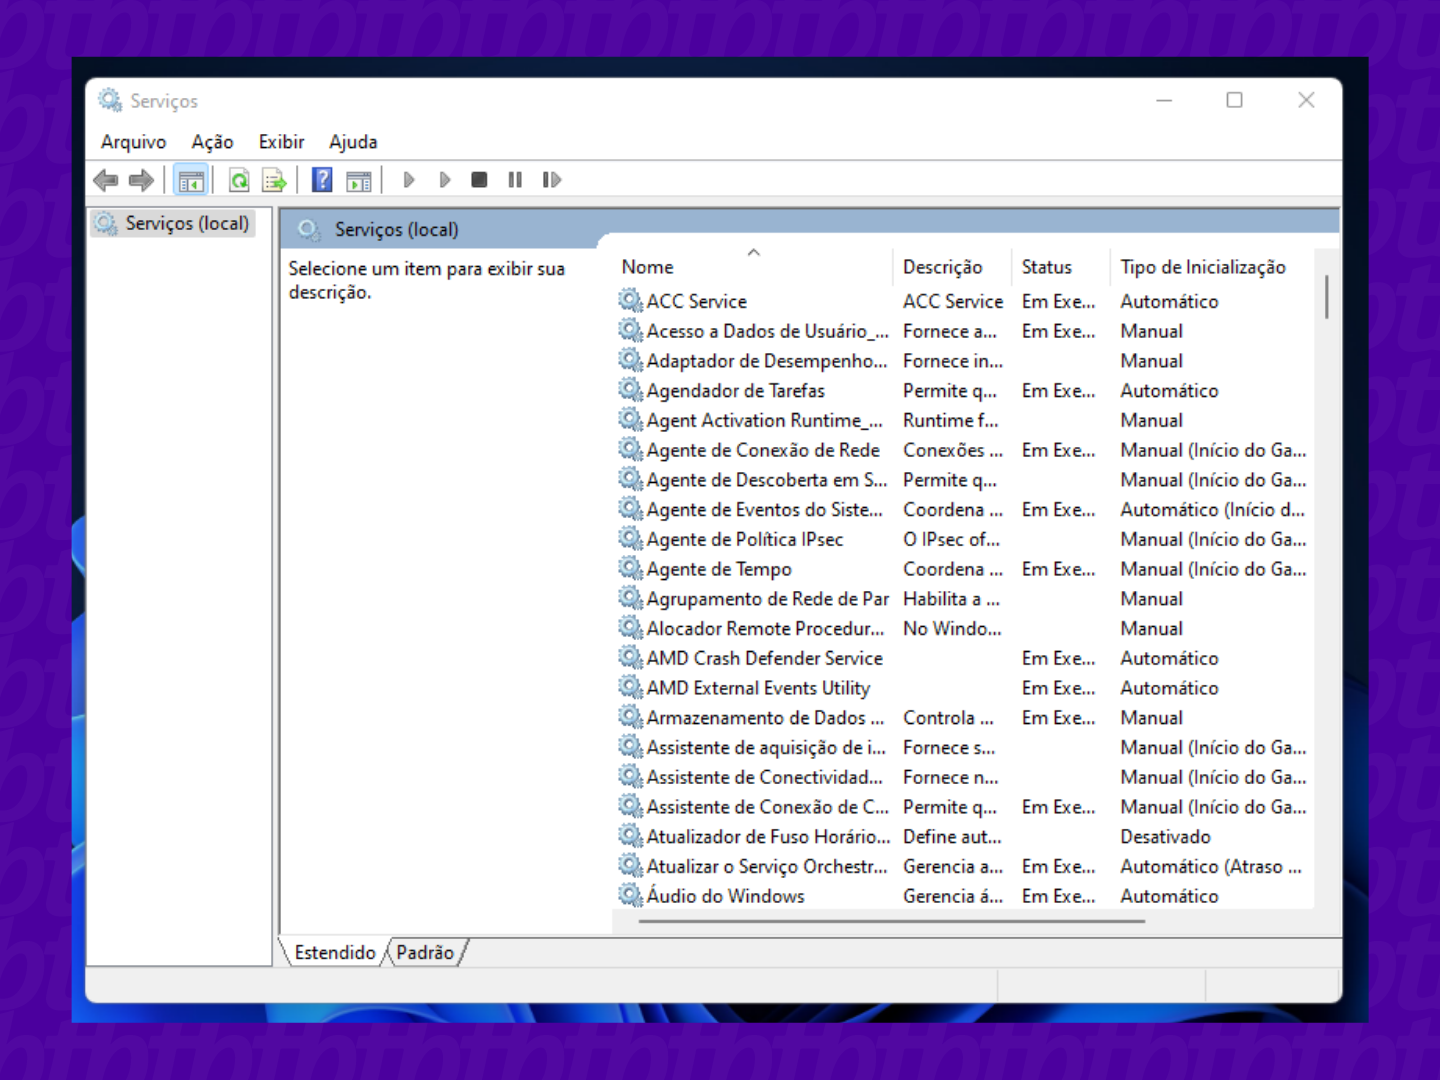
Task: Select Agente de Eventos do Siste... service
Action: [764, 510]
